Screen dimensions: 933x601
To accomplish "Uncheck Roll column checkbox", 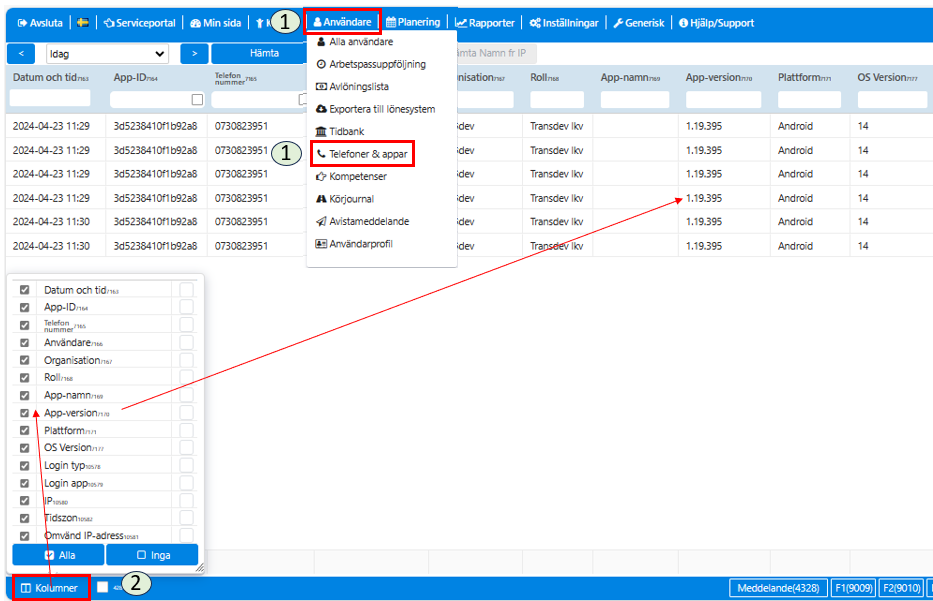I will point(24,378).
